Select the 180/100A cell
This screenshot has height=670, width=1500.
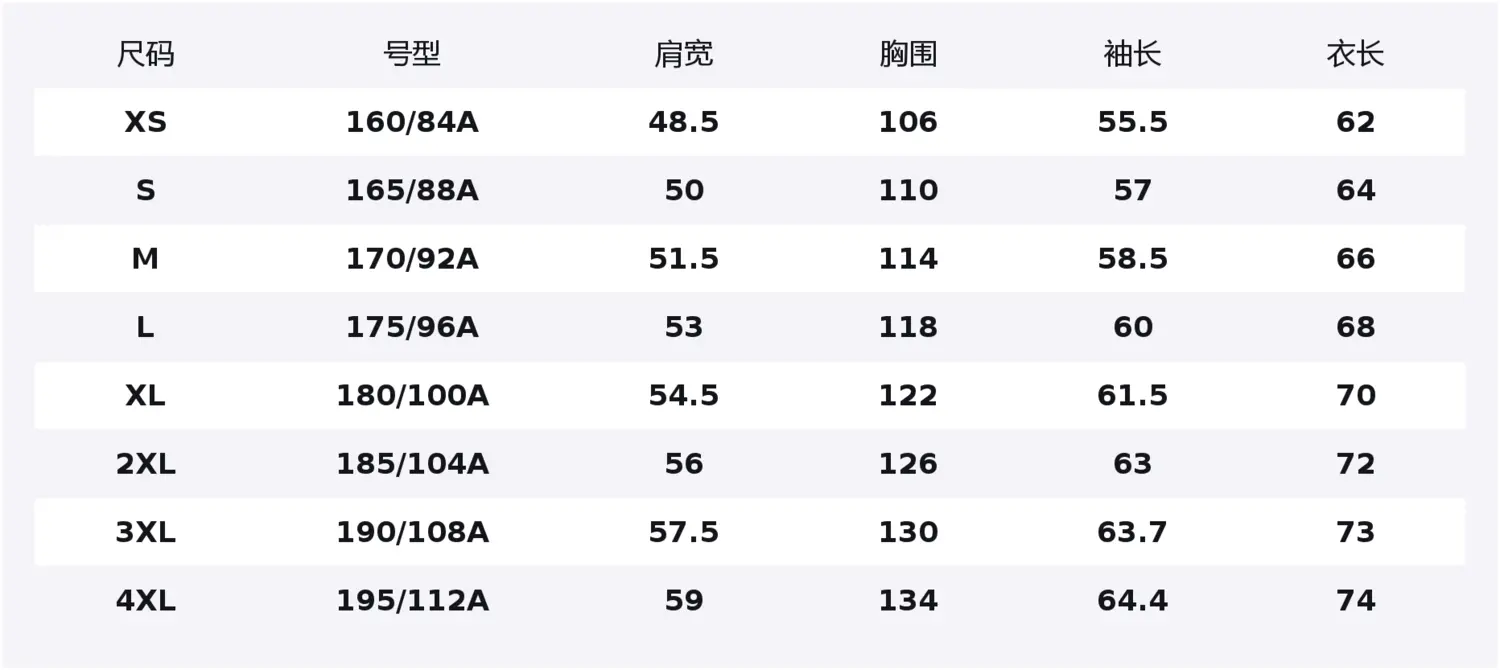point(412,396)
